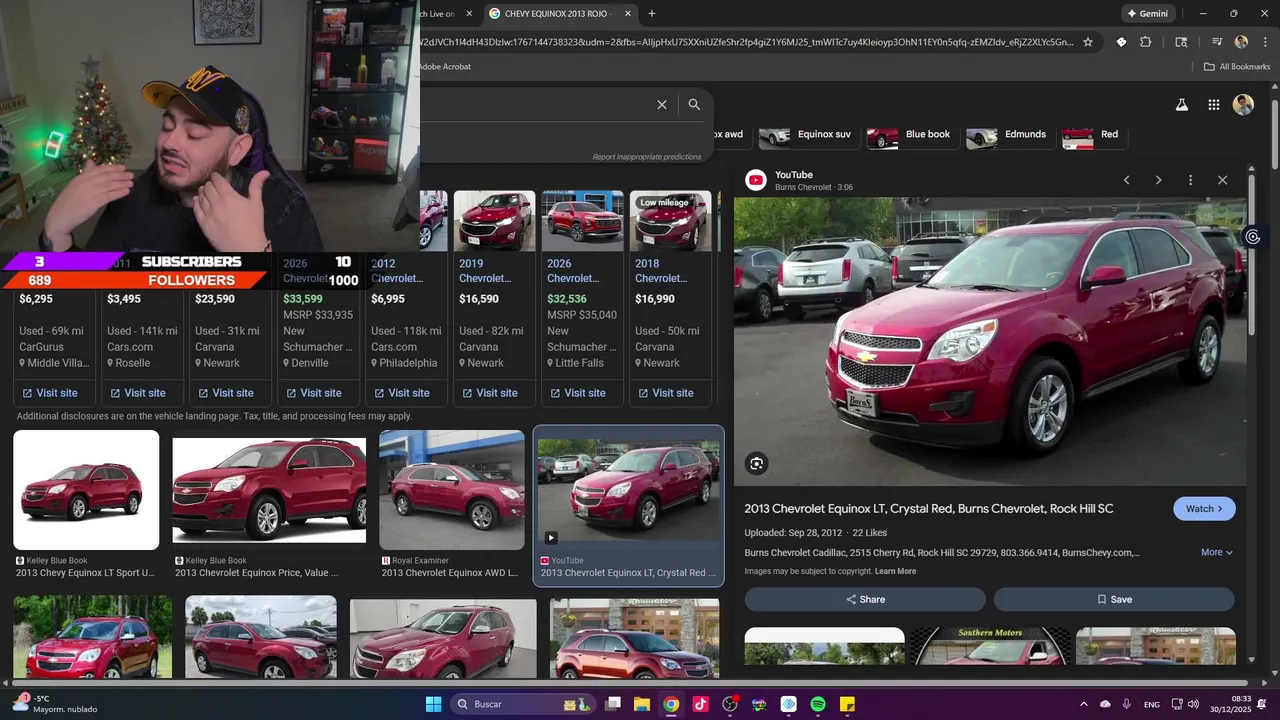The height and width of the screenshot is (720, 1280).
Task: Click the browser address bar URL
Action: click(745, 42)
